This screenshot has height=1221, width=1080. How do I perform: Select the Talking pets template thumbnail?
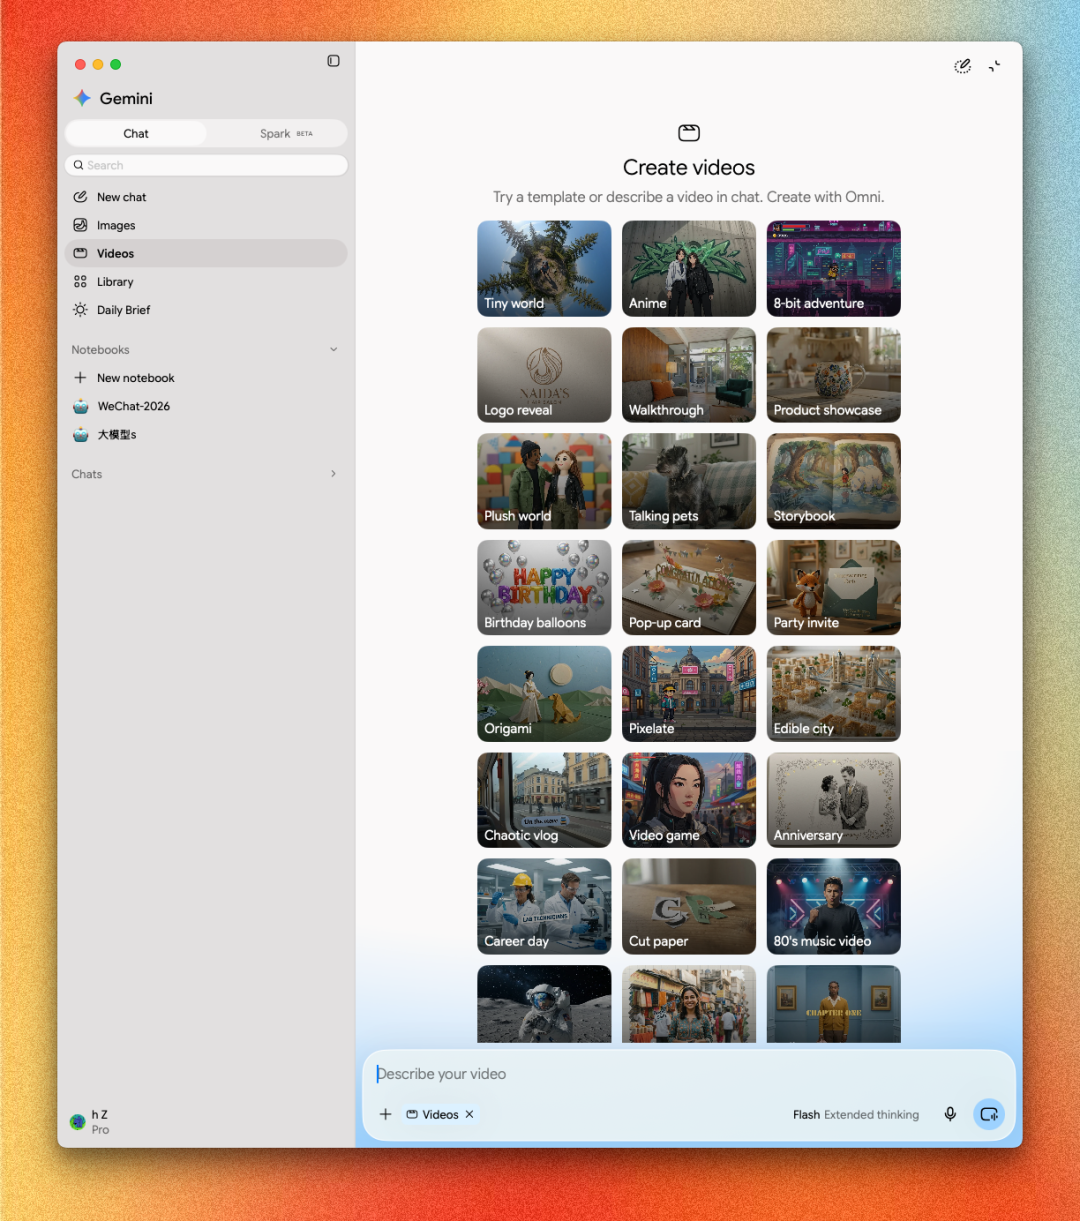(689, 481)
